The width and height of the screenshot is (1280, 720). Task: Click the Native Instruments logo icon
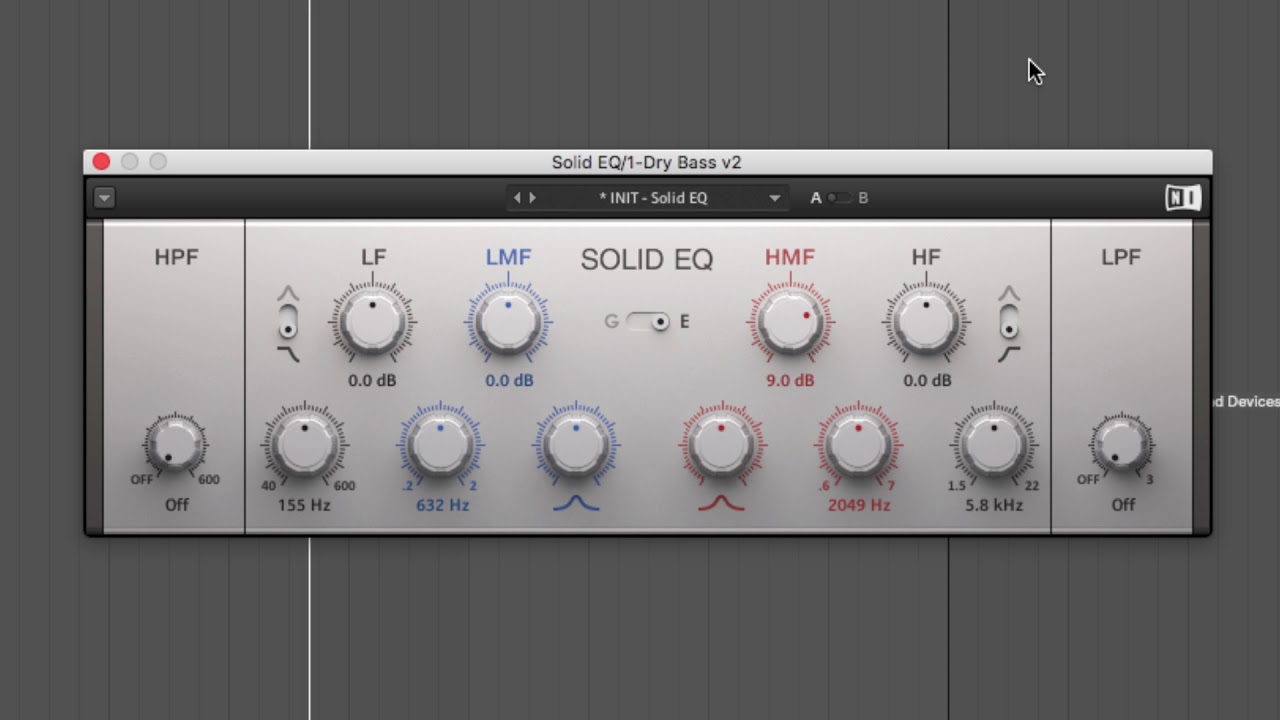coord(1182,198)
